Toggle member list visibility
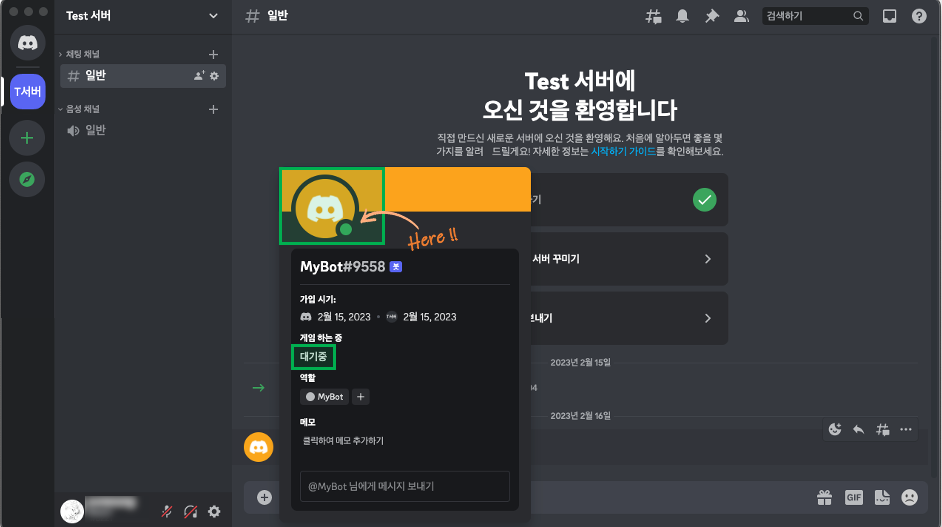942x527 pixels. pos(741,16)
